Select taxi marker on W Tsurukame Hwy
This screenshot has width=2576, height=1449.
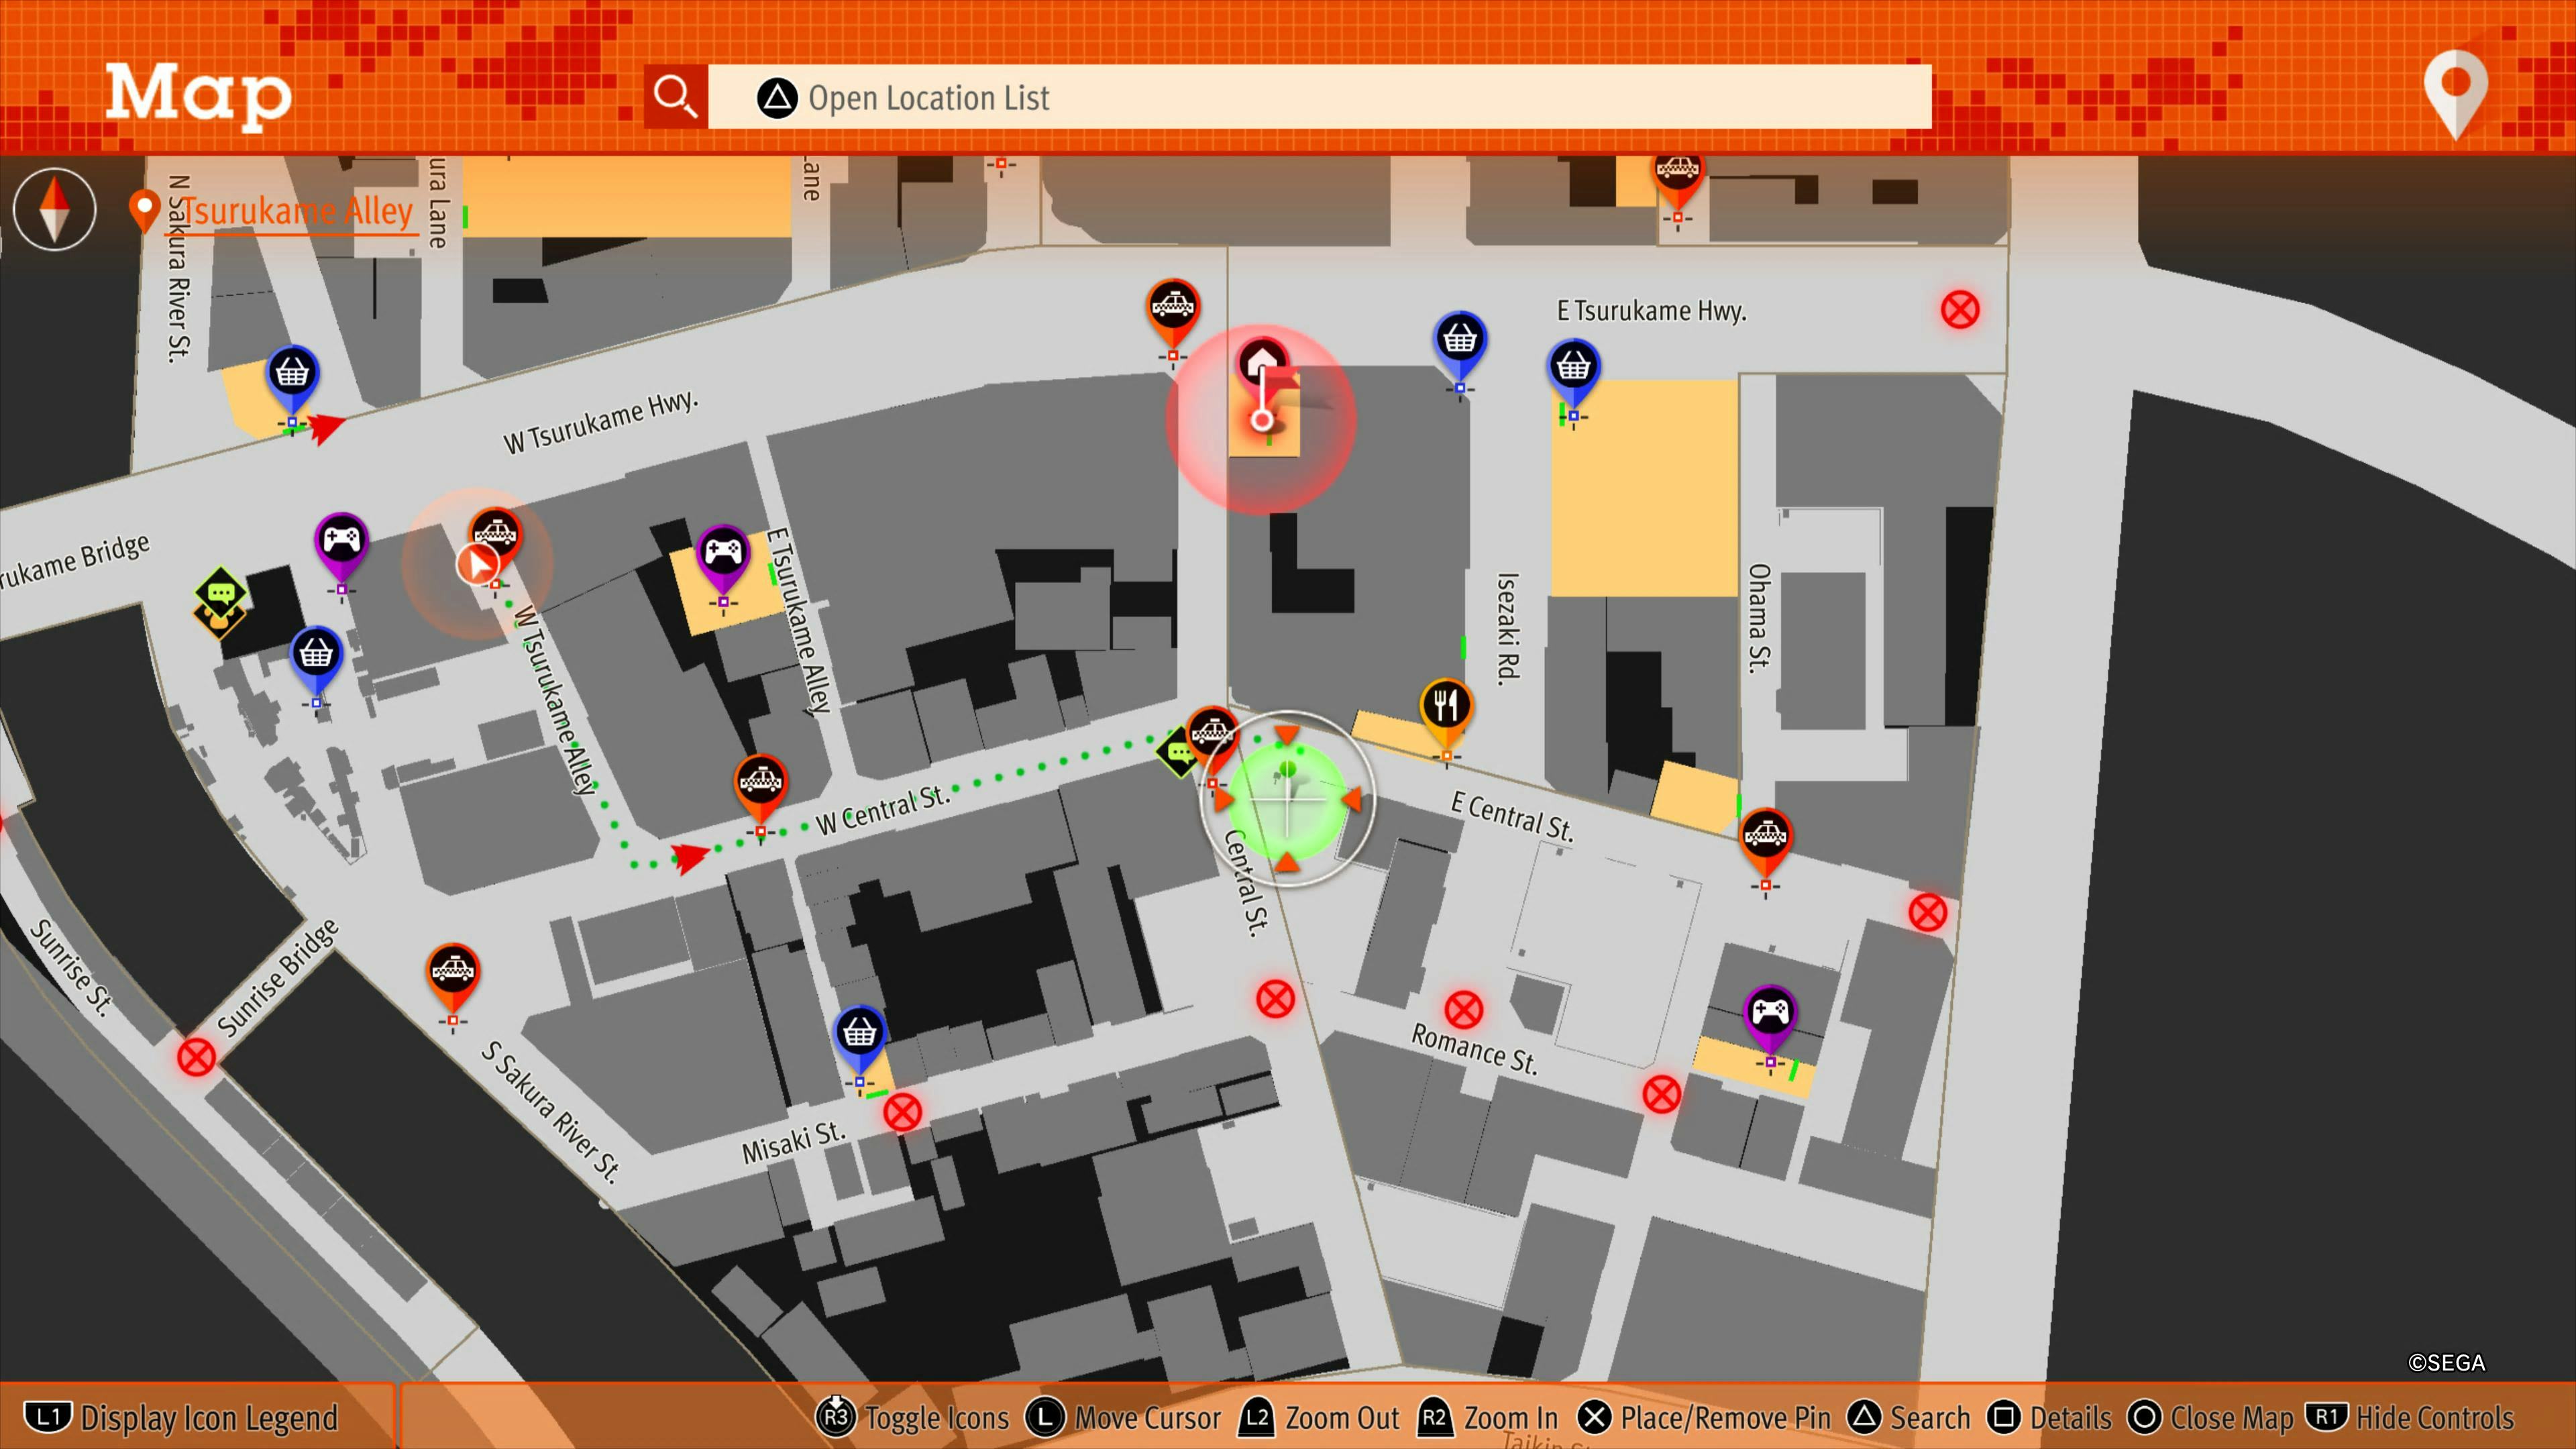point(1172,305)
